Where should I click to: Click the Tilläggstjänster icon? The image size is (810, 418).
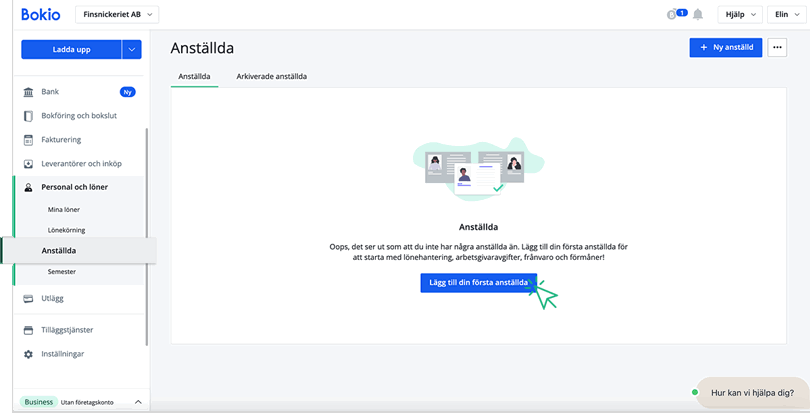(x=28, y=330)
